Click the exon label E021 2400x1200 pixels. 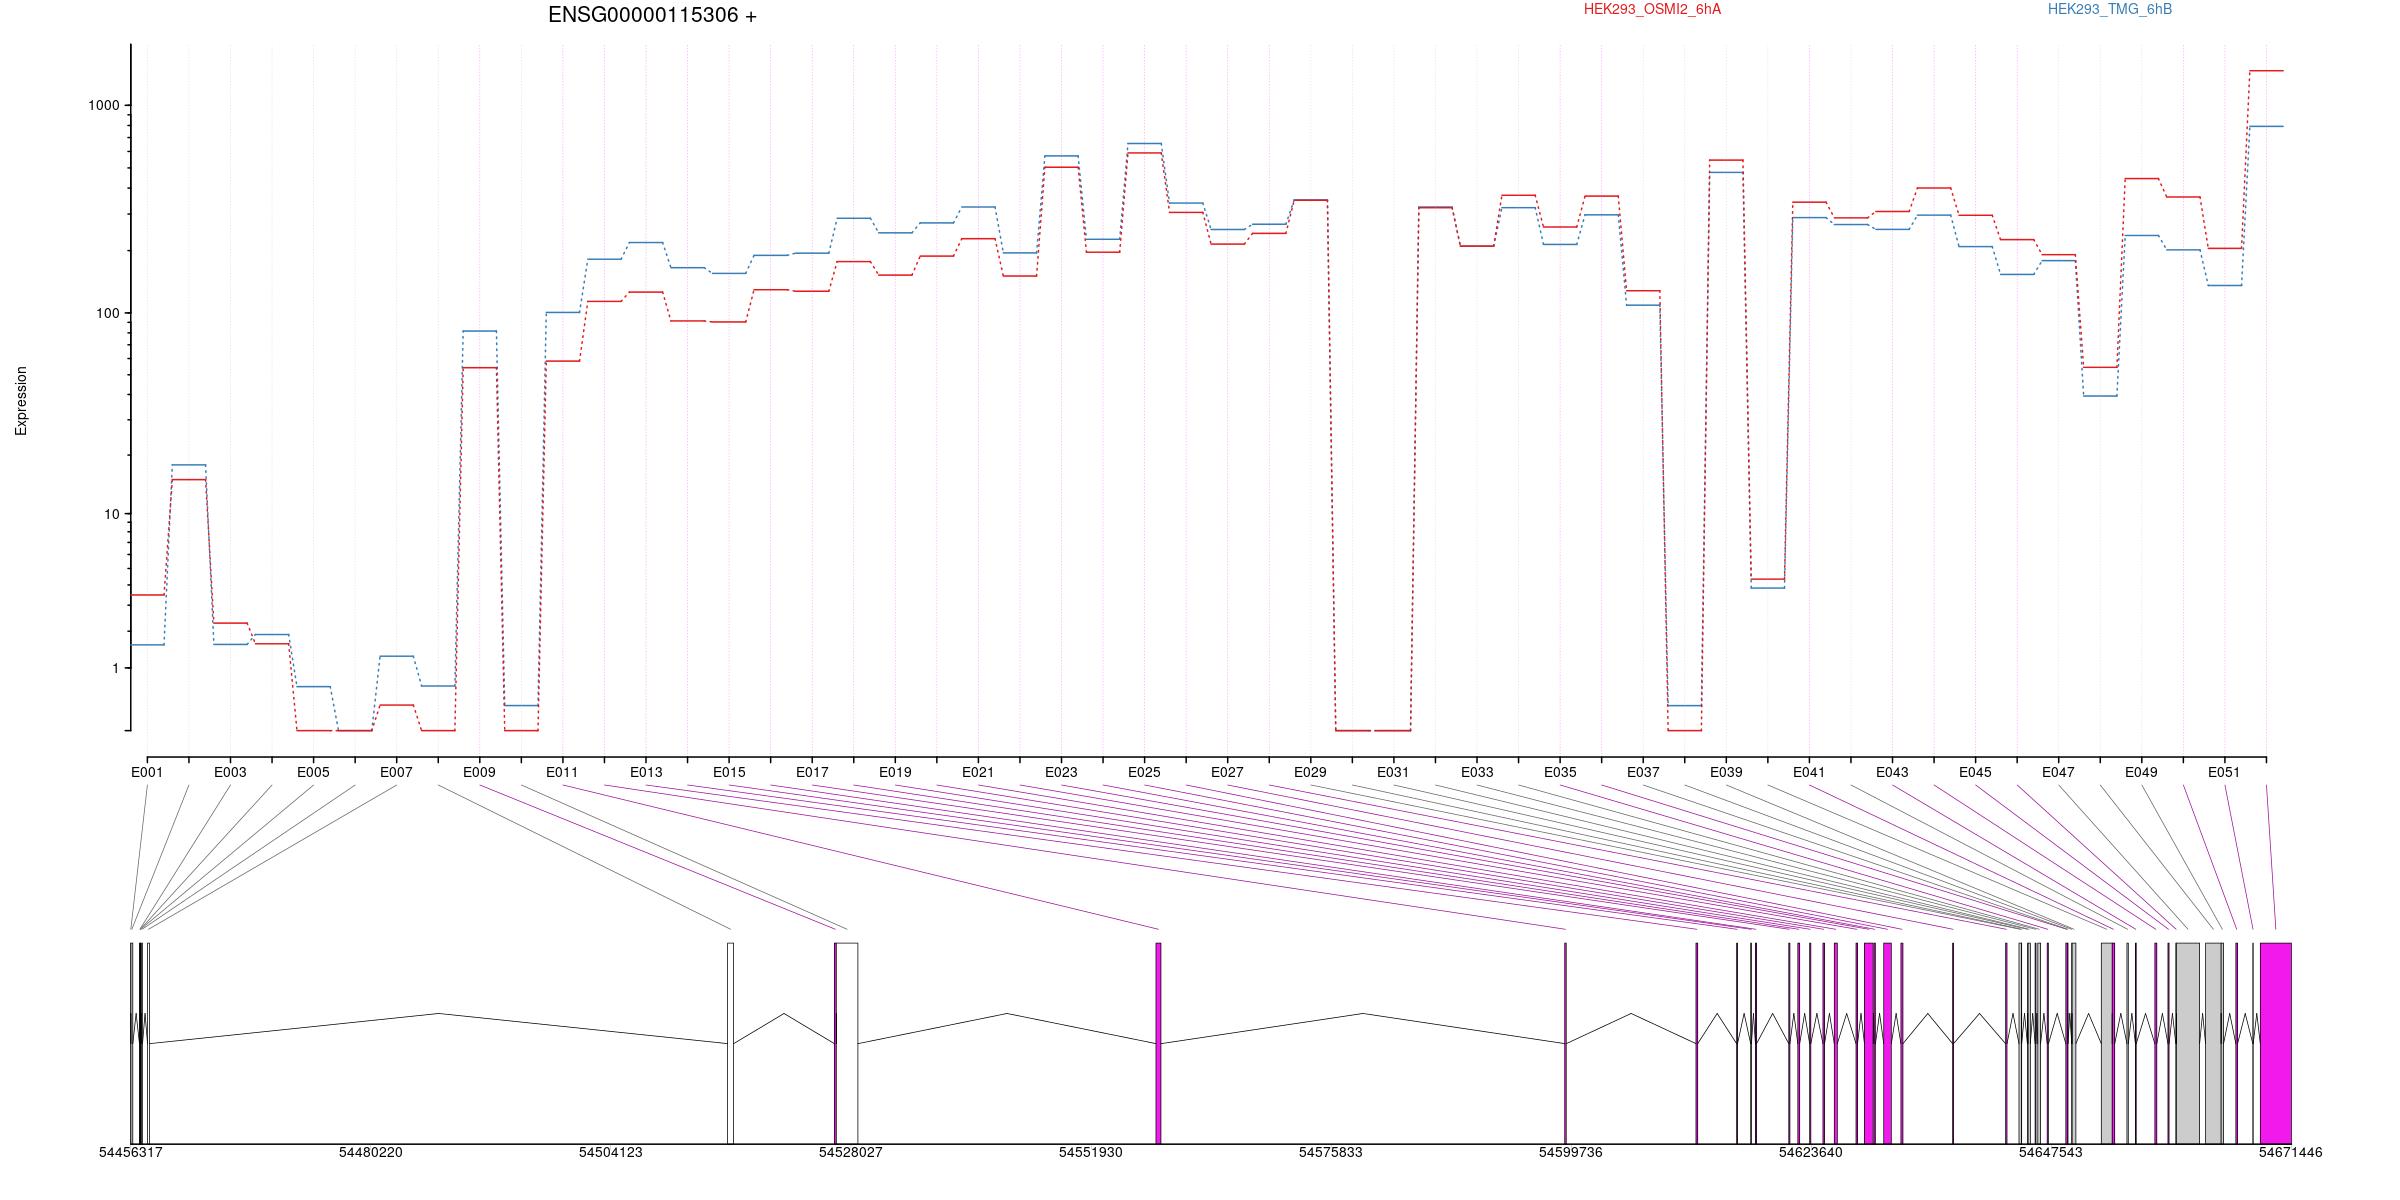[978, 772]
